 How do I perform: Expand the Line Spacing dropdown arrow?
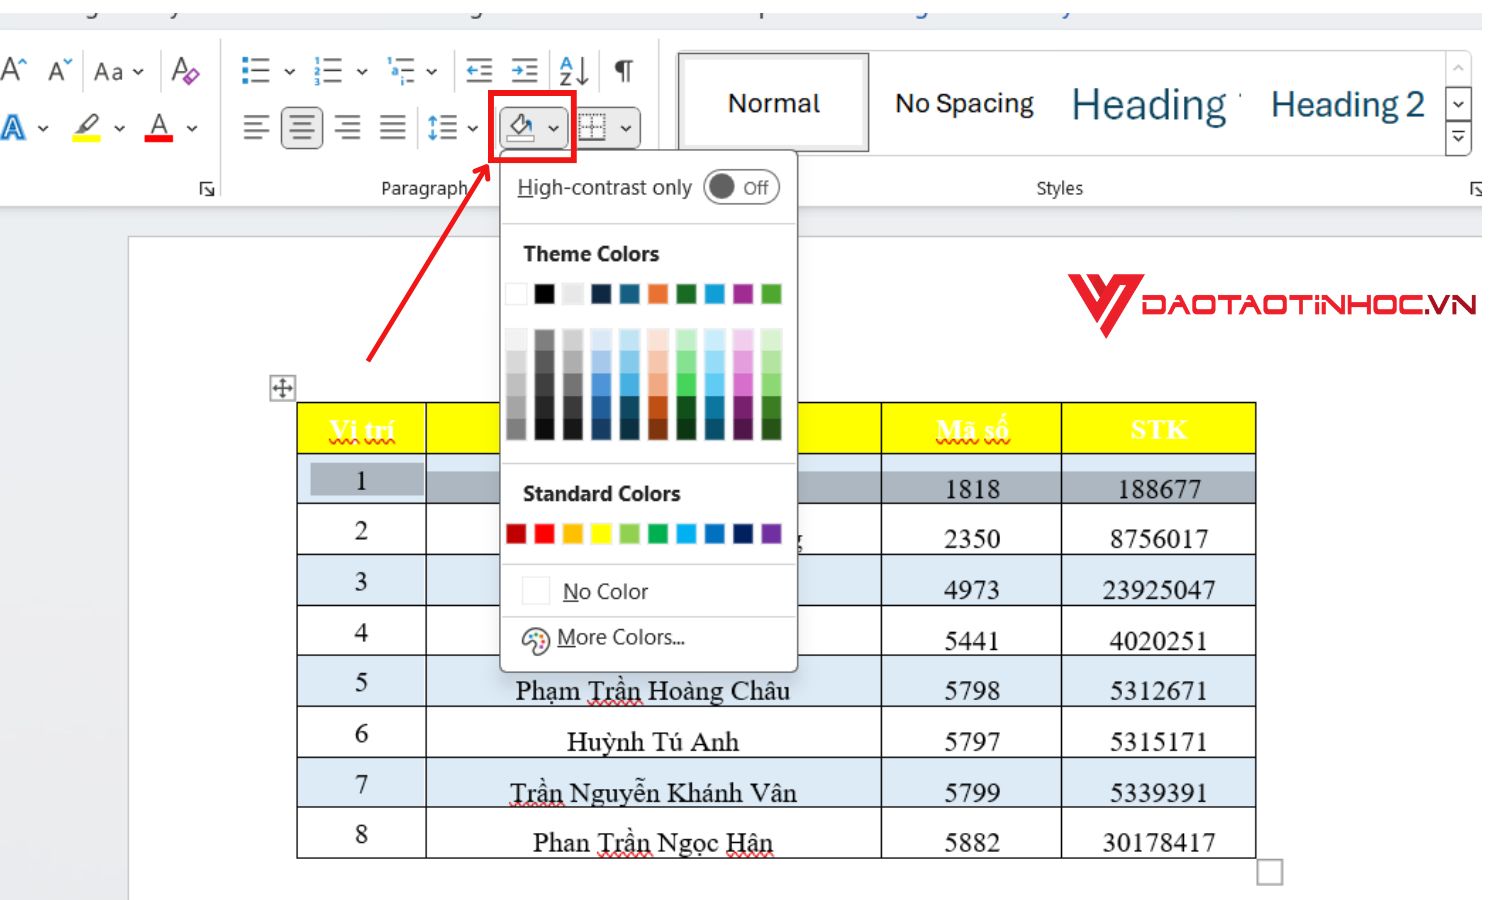(473, 129)
